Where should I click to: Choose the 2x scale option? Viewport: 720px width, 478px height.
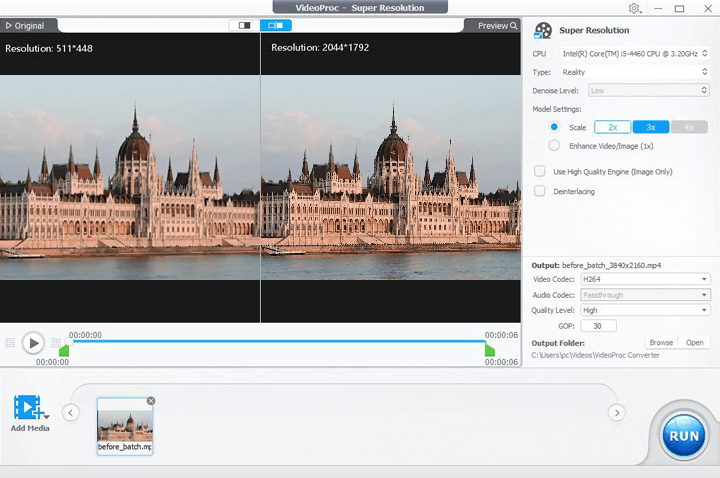point(612,127)
